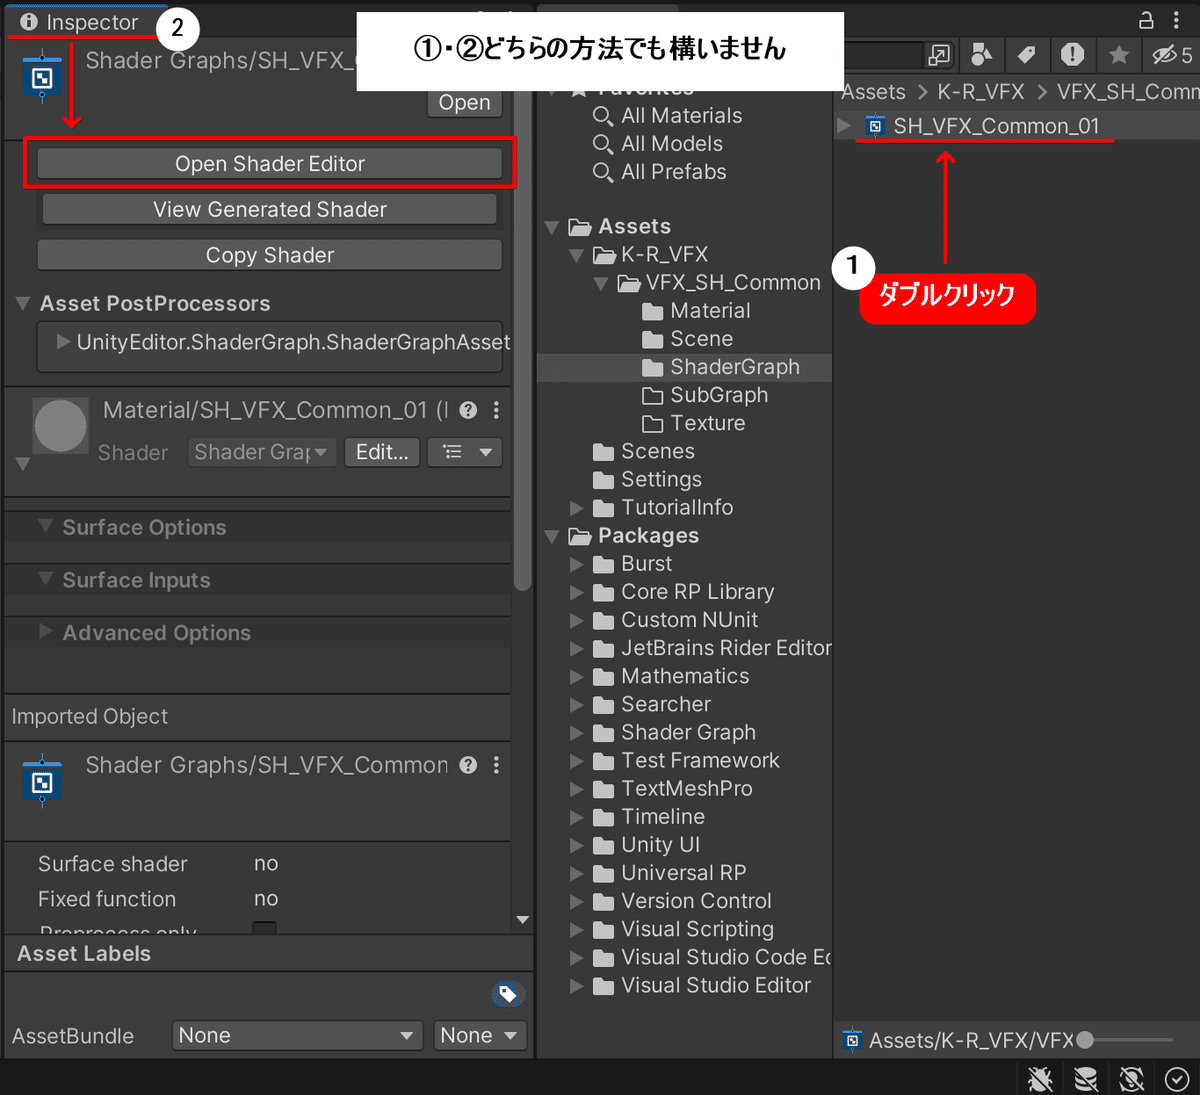Adjust the Project icon size slider
This screenshot has height=1095, width=1200.
(x=1125, y=1040)
